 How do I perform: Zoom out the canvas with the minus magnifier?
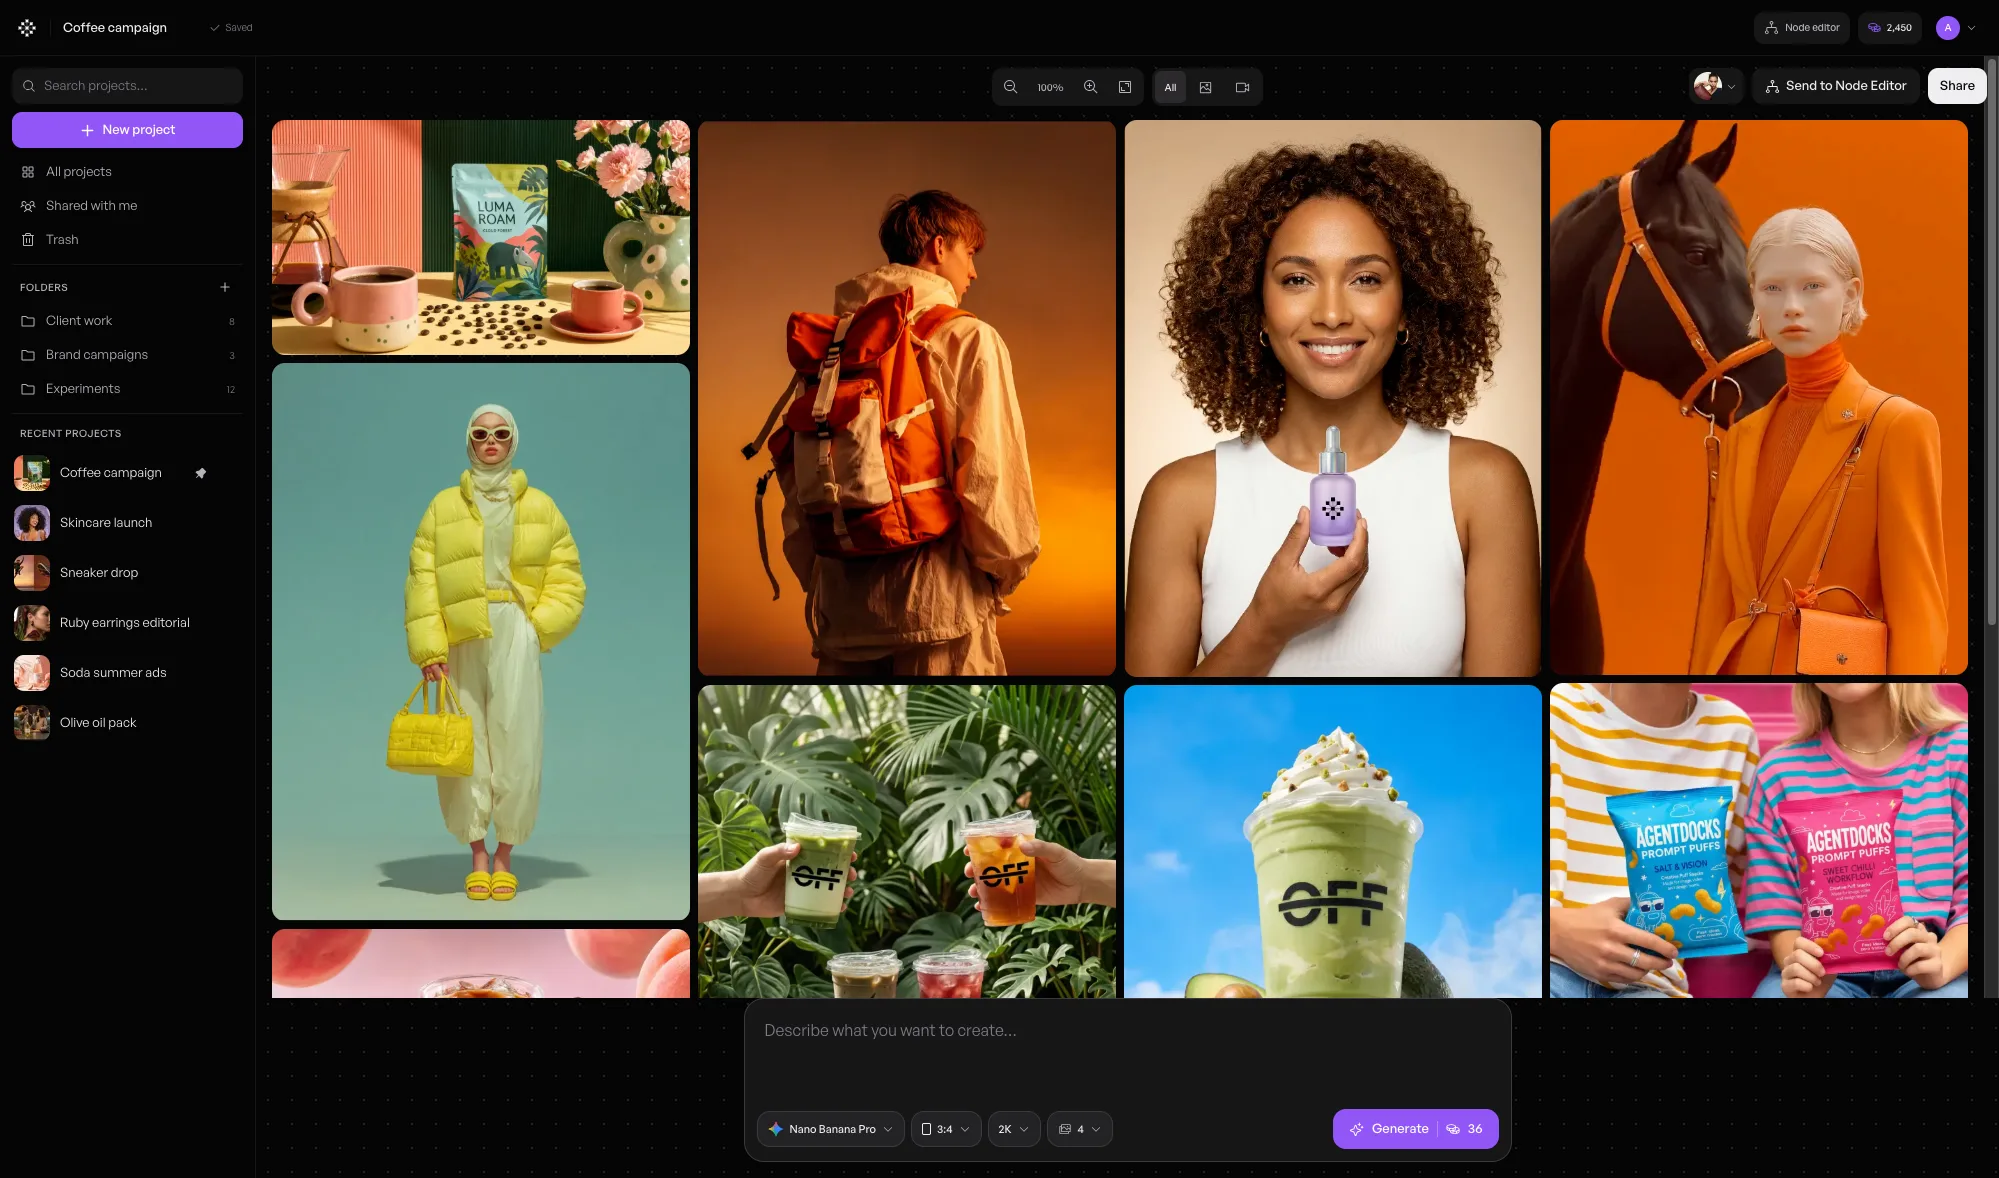pos(1011,87)
